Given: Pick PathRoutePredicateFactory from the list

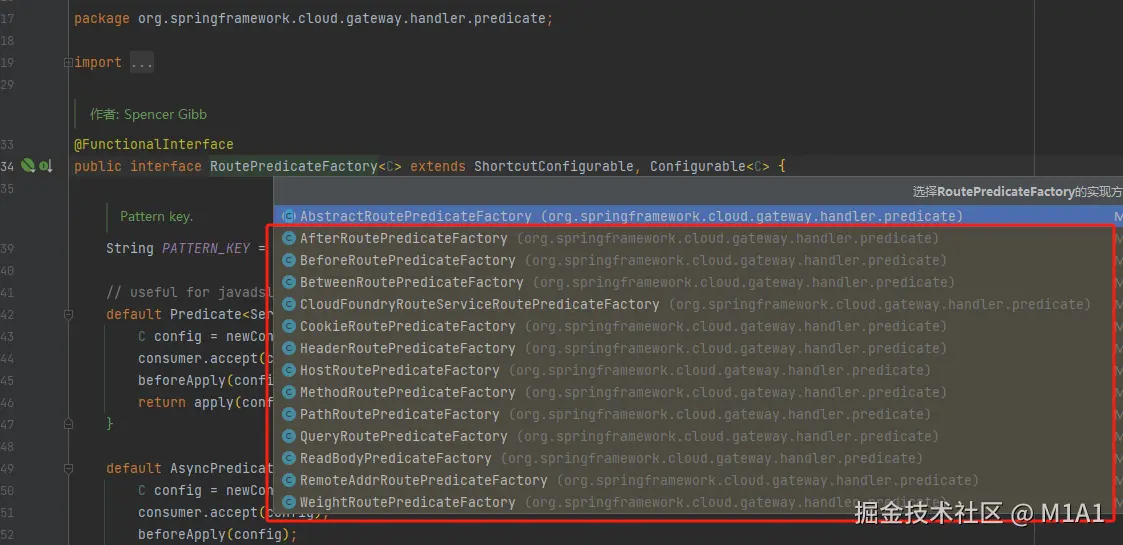Looking at the screenshot, I should tap(698, 415).
